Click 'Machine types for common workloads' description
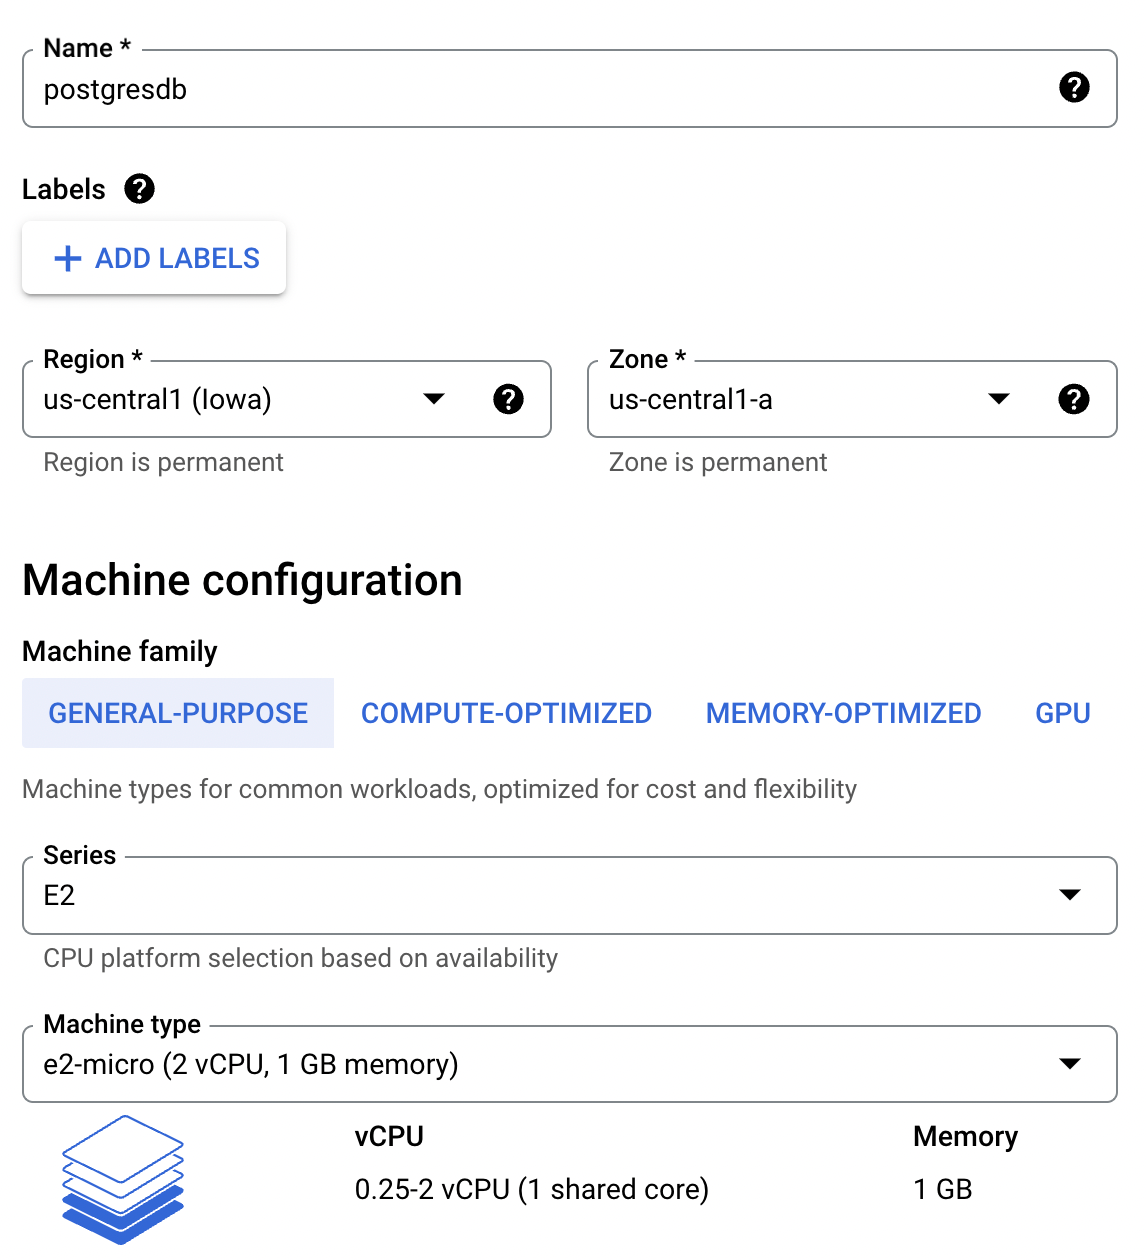 (439, 789)
